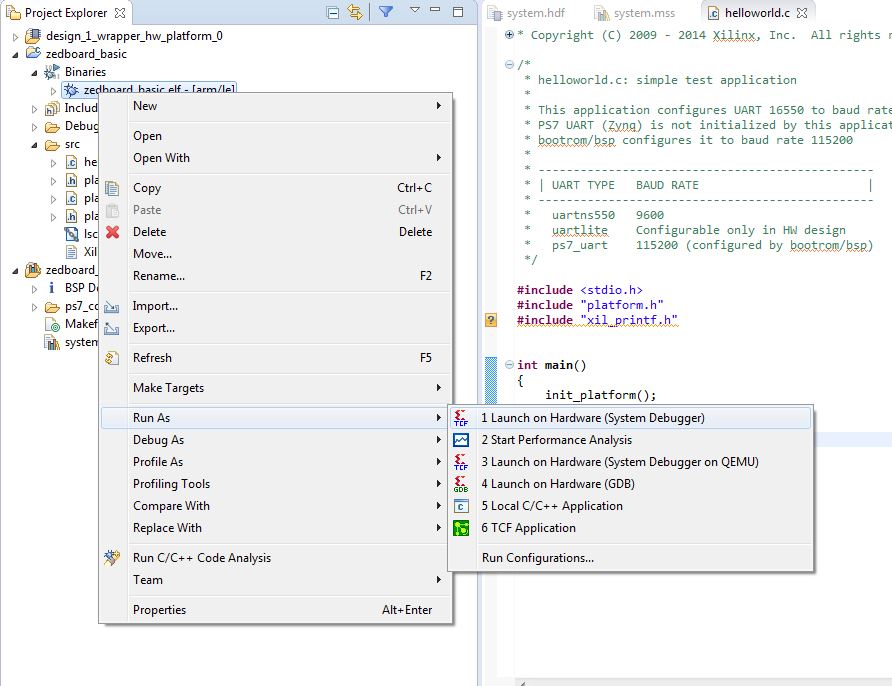Choose Copy from the context menu

click(x=276, y=188)
